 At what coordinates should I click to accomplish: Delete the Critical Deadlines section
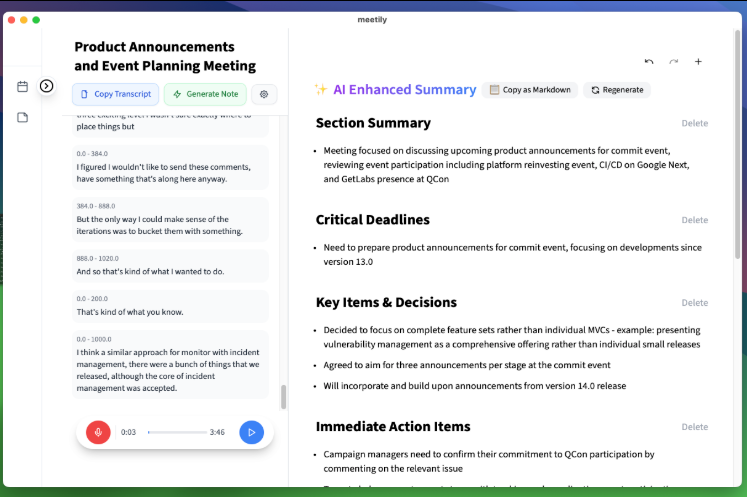(695, 220)
